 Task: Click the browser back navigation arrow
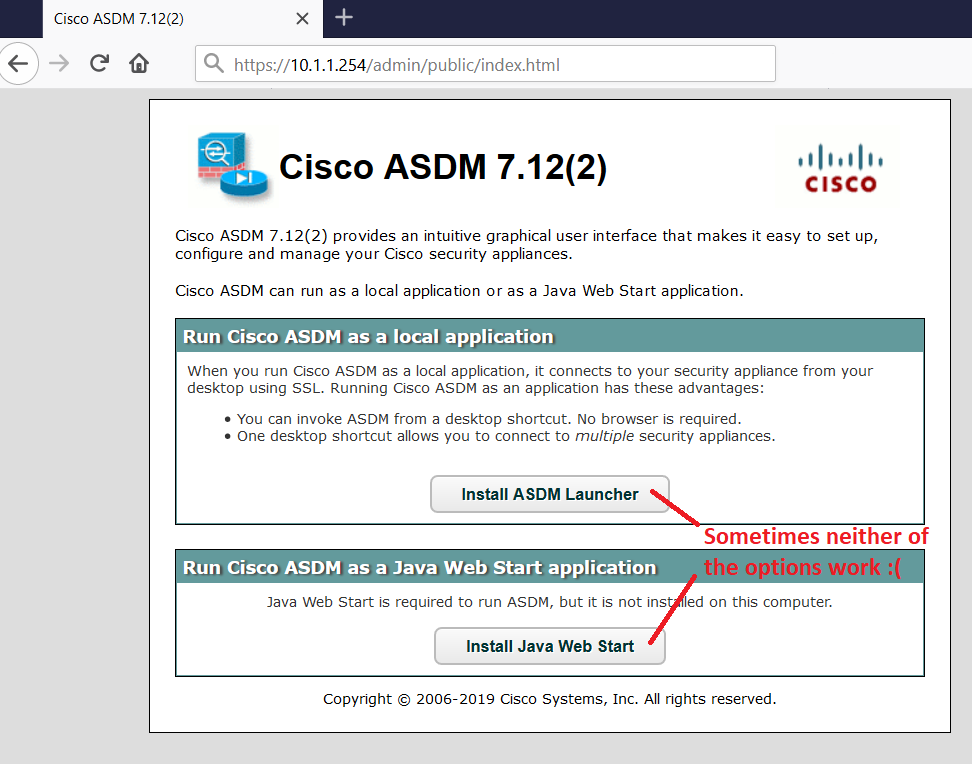coord(20,63)
